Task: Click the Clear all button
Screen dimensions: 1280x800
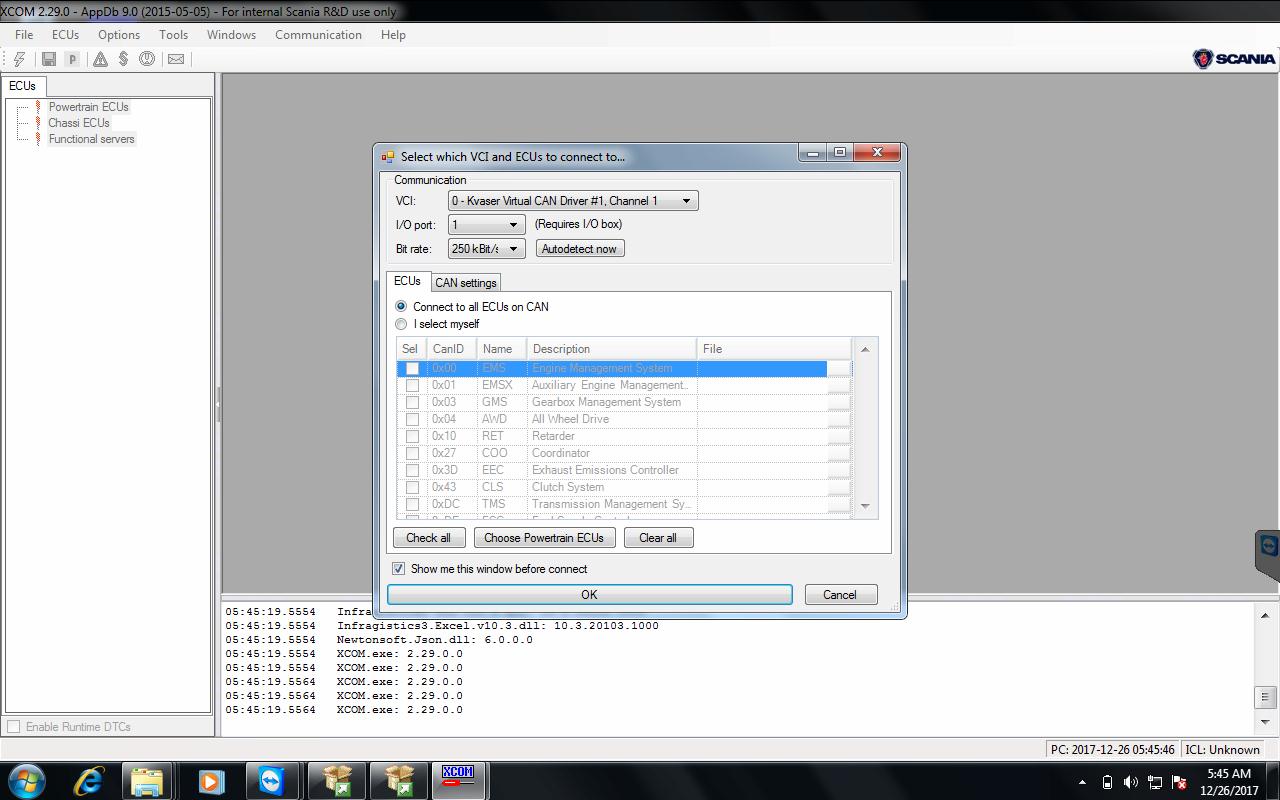Action: click(658, 538)
